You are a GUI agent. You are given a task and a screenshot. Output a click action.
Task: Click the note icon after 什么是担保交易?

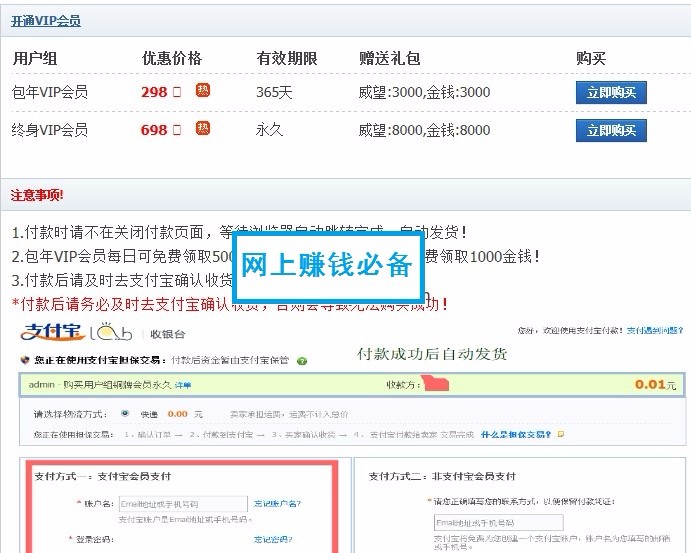[561, 434]
